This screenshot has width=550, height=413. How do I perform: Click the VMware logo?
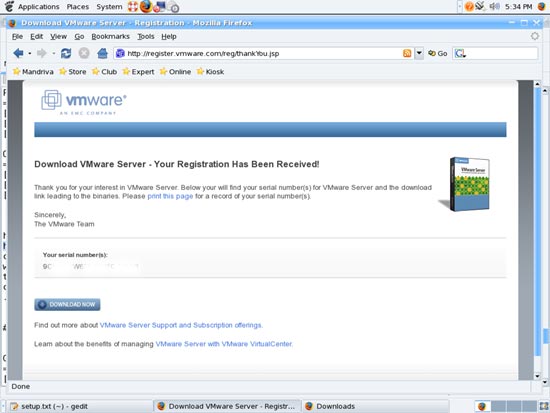pyautogui.click(x=84, y=102)
